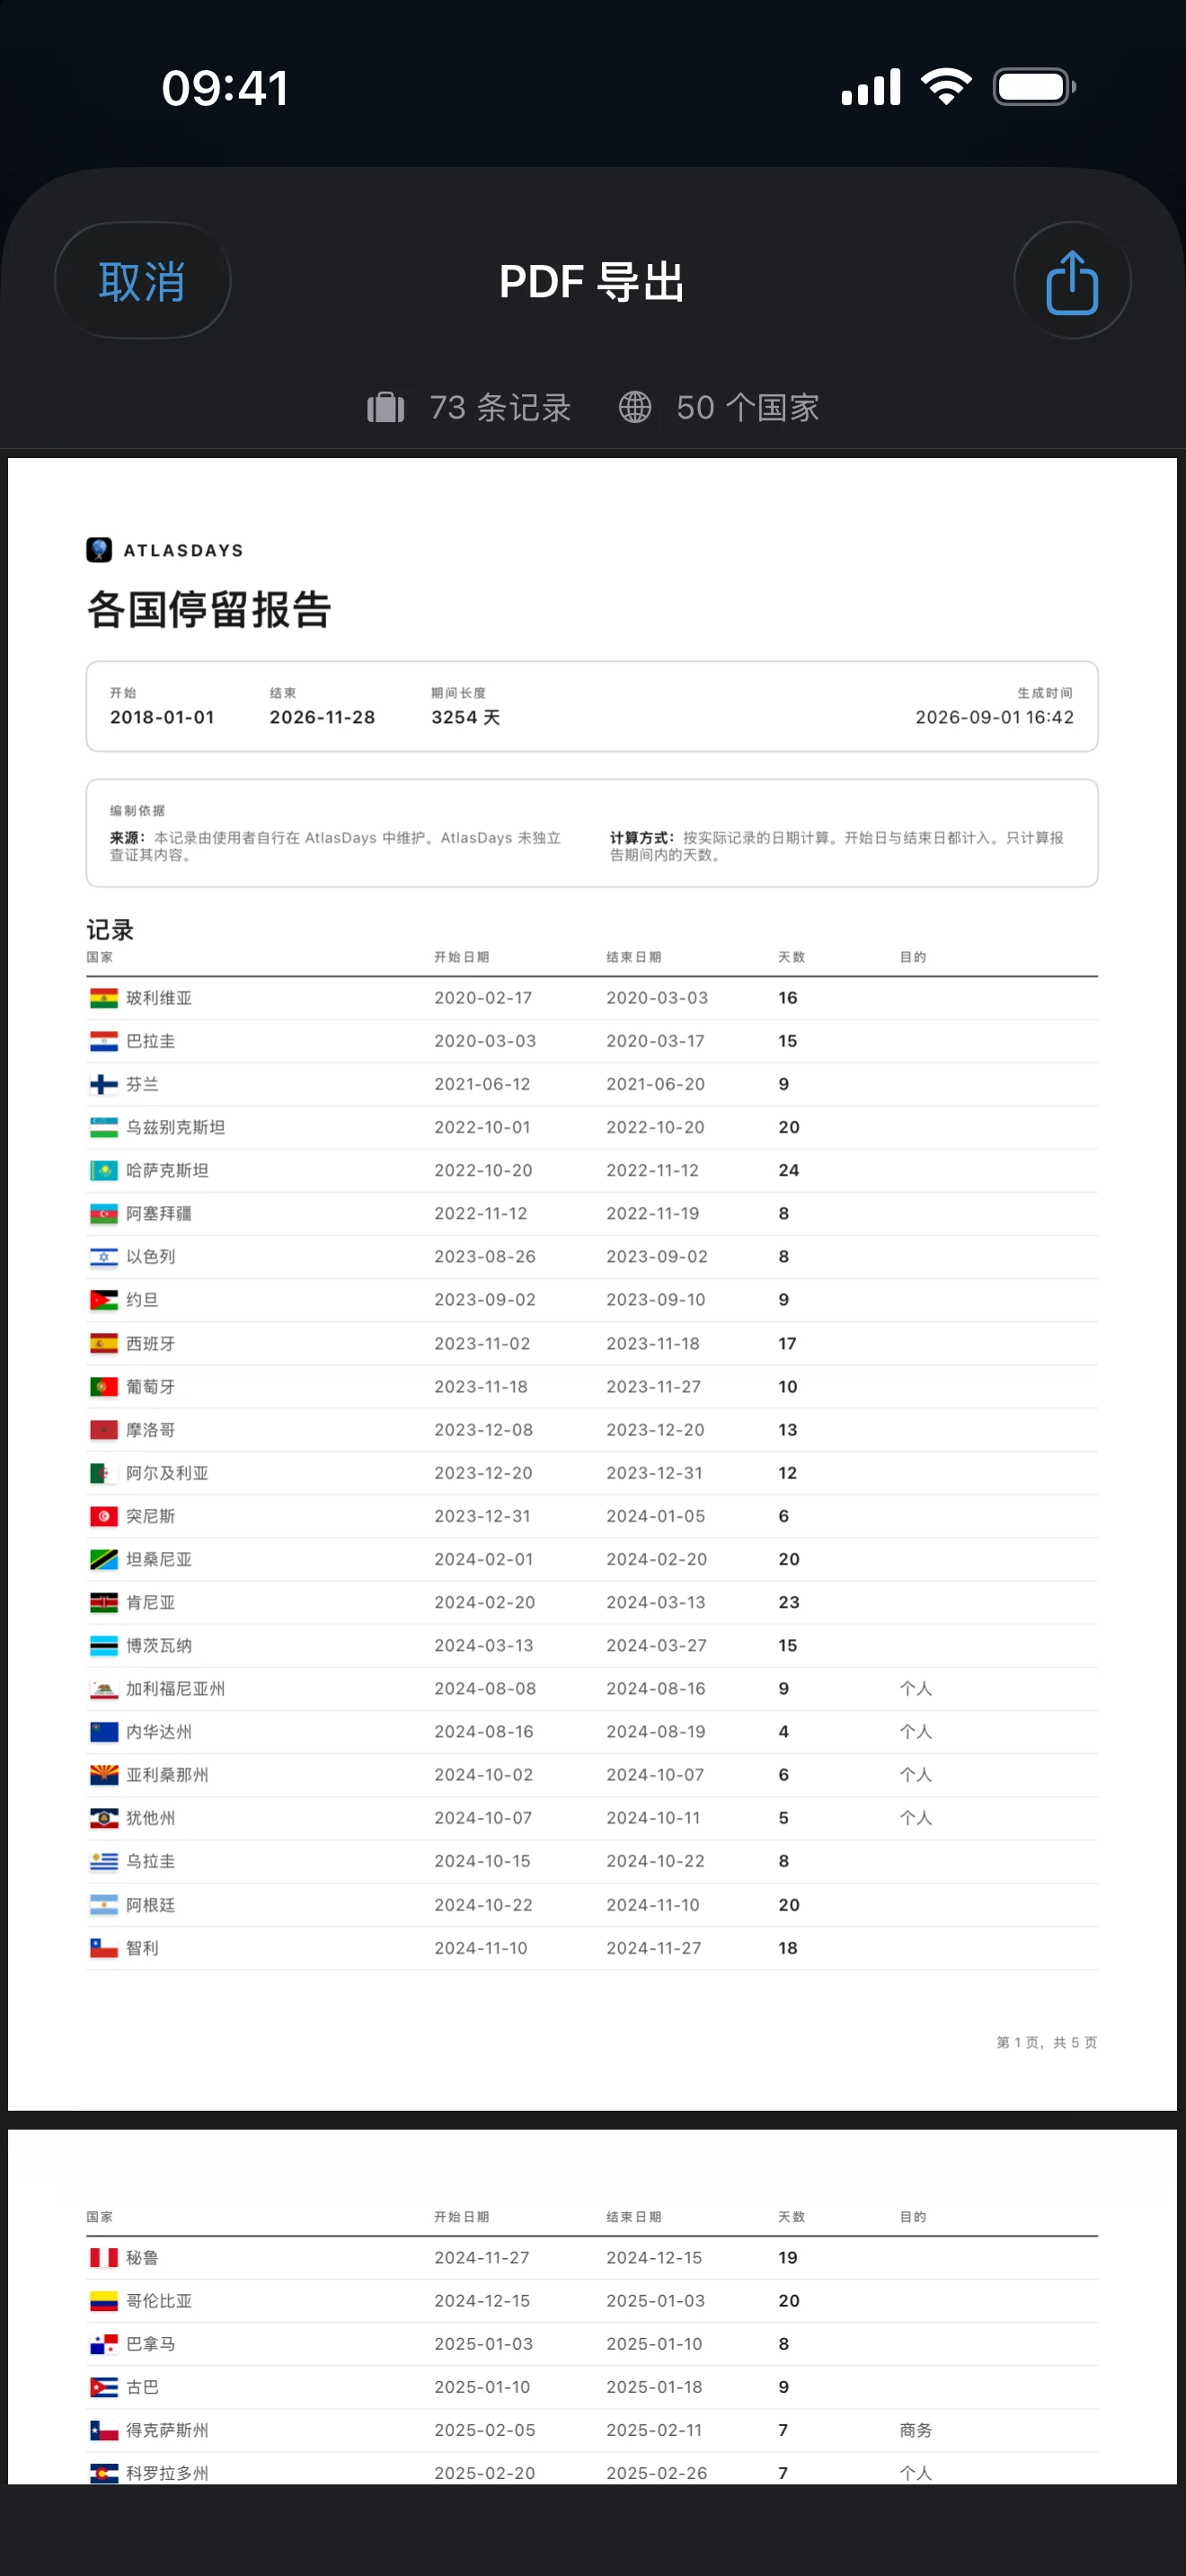Tap the AtlasDays app logo icon

(99, 550)
